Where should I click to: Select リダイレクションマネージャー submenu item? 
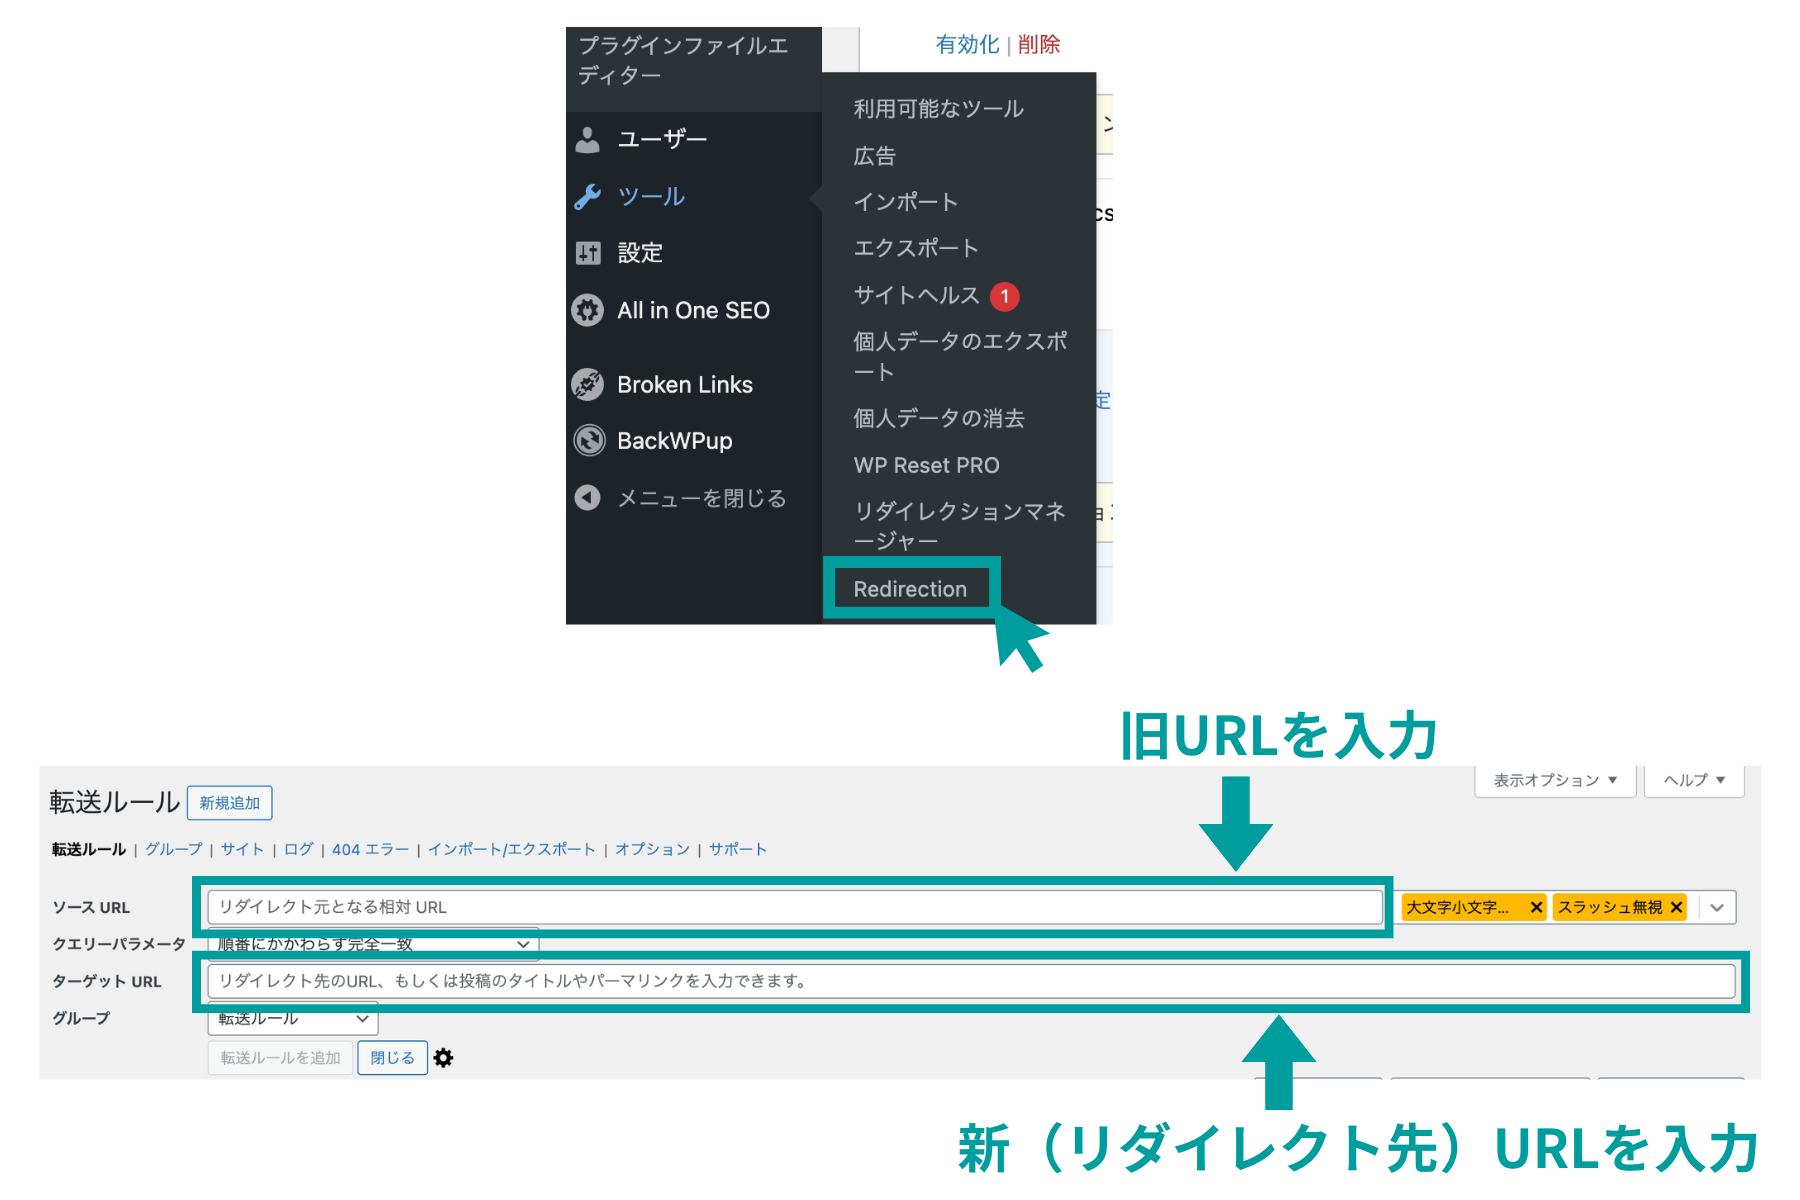(x=960, y=526)
